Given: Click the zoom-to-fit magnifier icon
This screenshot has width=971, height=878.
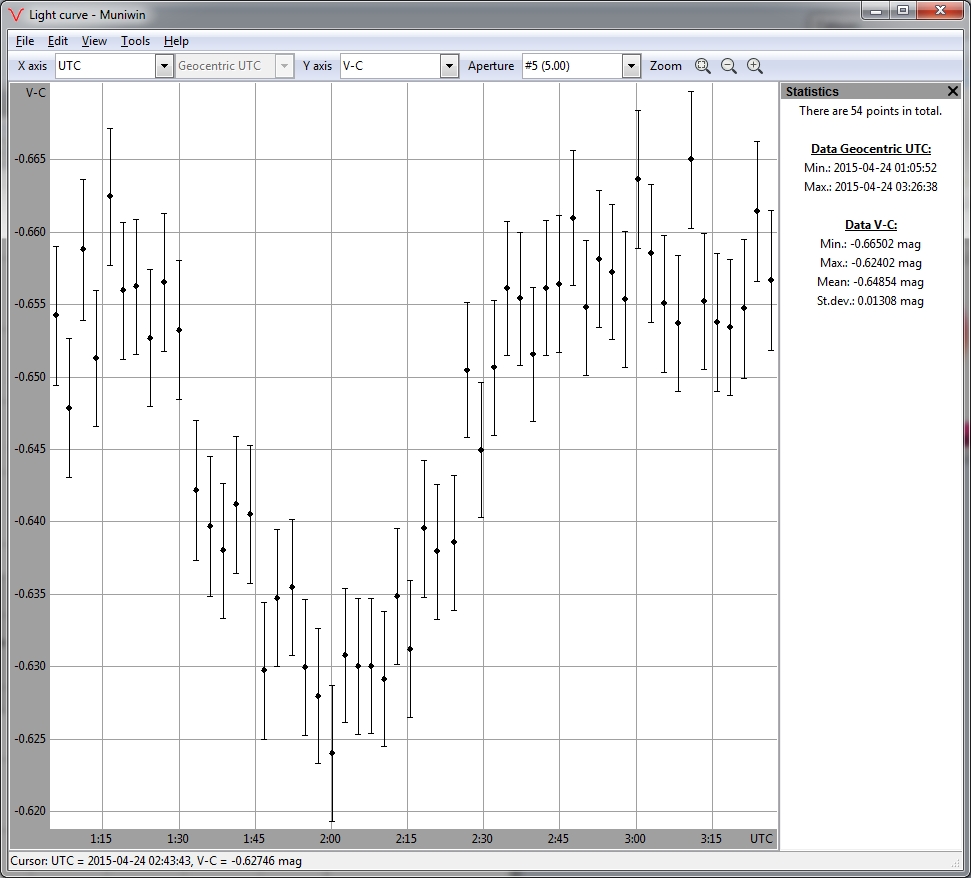Looking at the screenshot, I should (703, 65).
